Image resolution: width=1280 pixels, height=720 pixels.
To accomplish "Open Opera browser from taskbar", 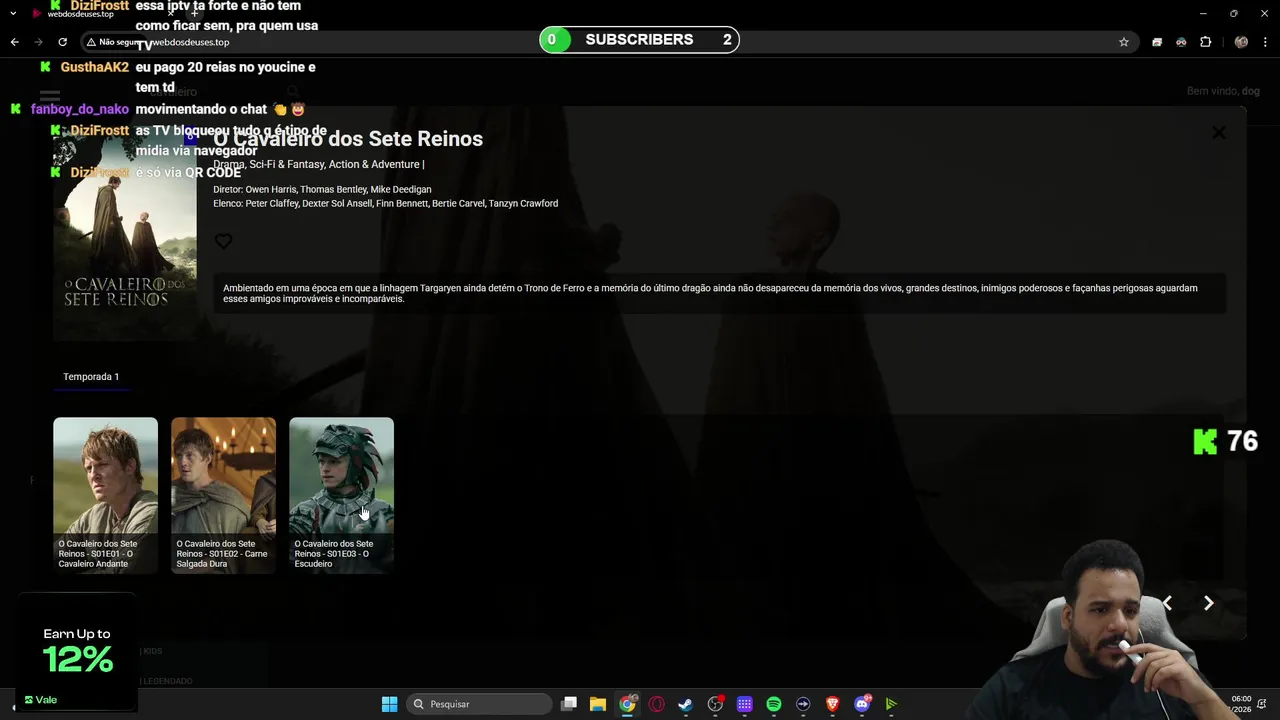I will (x=657, y=704).
